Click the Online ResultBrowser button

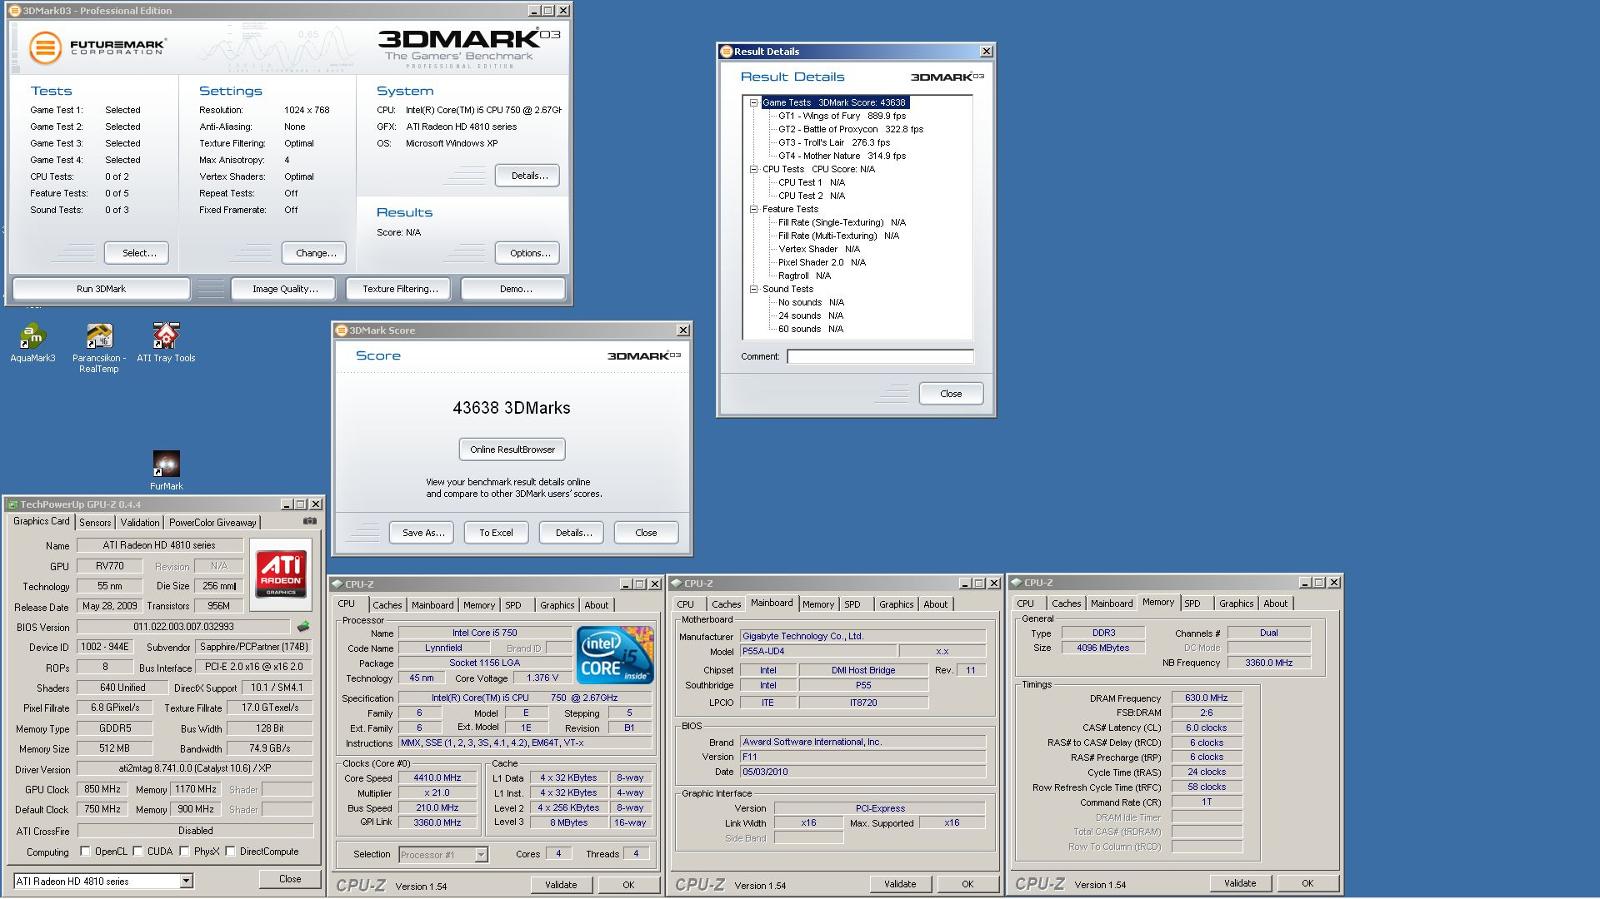click(512, 450)
